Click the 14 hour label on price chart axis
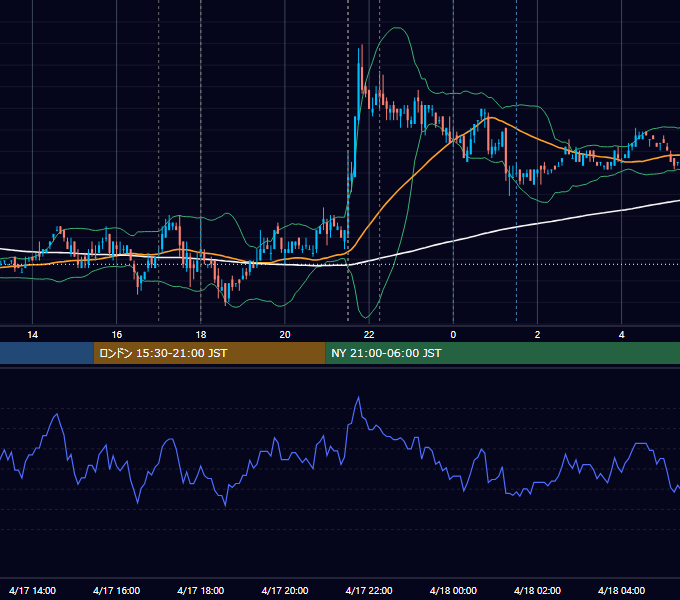 click(x=33, y=335)
